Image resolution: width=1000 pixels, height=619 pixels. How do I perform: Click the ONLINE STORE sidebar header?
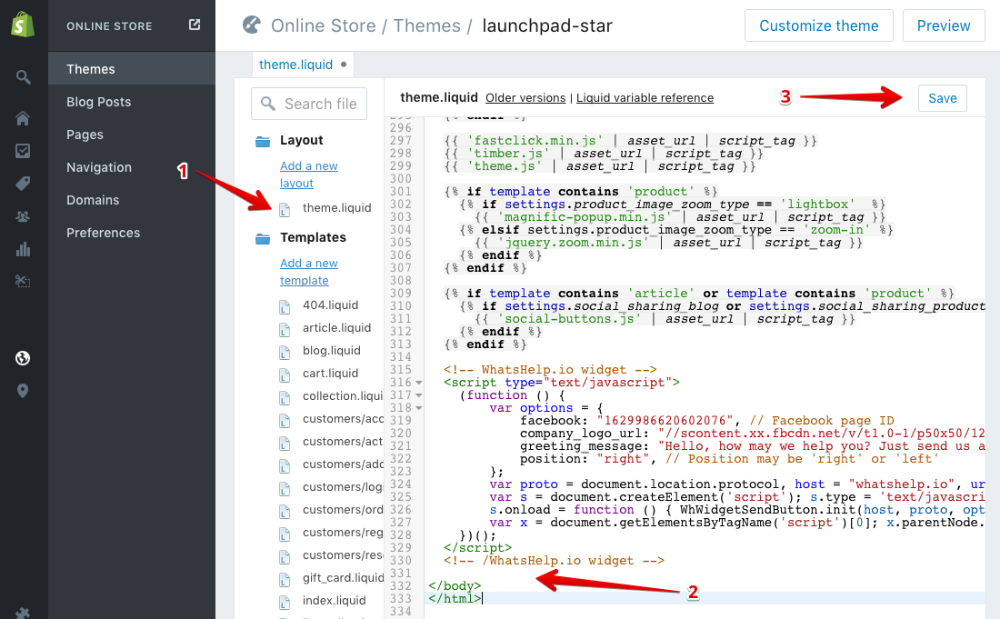tap(109, 26)
